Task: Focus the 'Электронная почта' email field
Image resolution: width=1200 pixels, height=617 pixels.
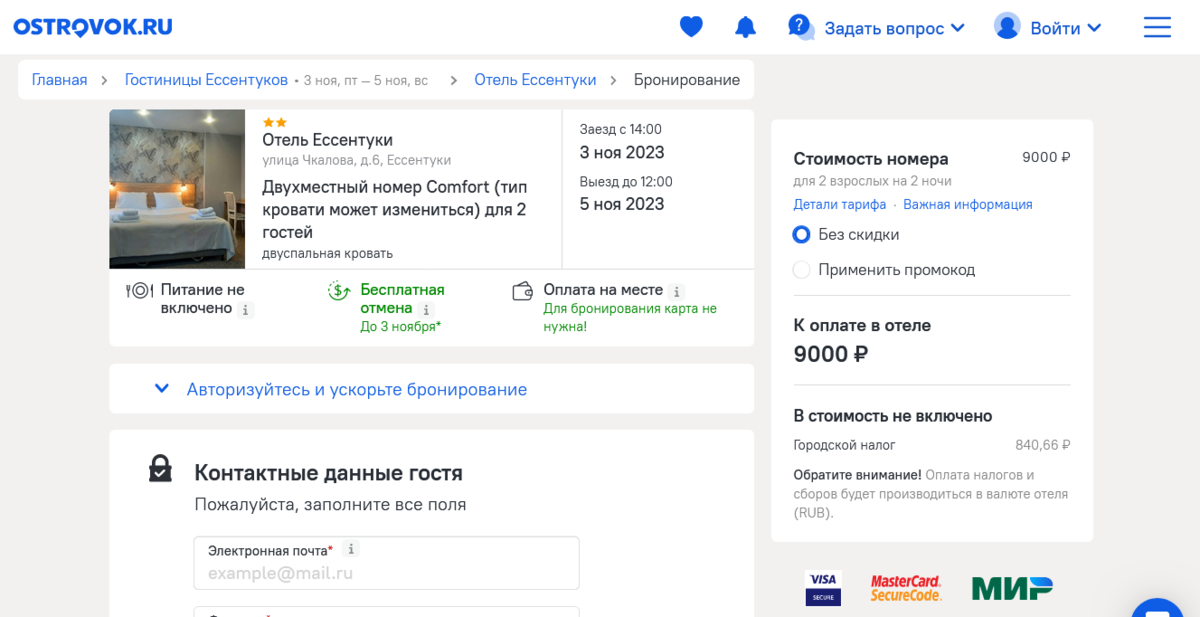Action: pyautogui.click(x=386, y=563)
